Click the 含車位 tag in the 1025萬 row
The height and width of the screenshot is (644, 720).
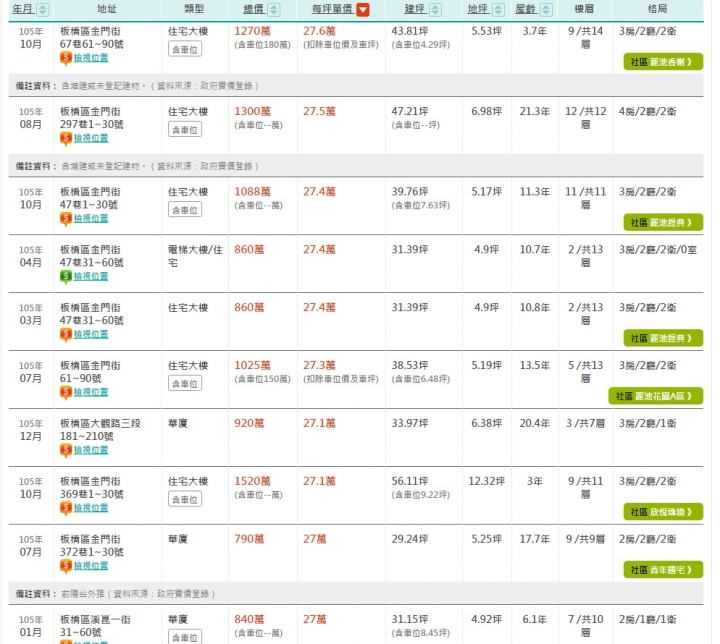click(x=185, y=384)
